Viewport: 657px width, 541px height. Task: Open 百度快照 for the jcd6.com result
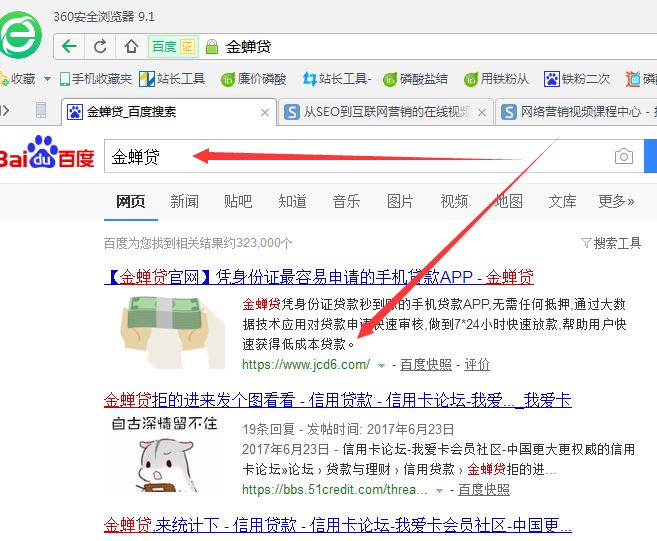pos(426,365)
